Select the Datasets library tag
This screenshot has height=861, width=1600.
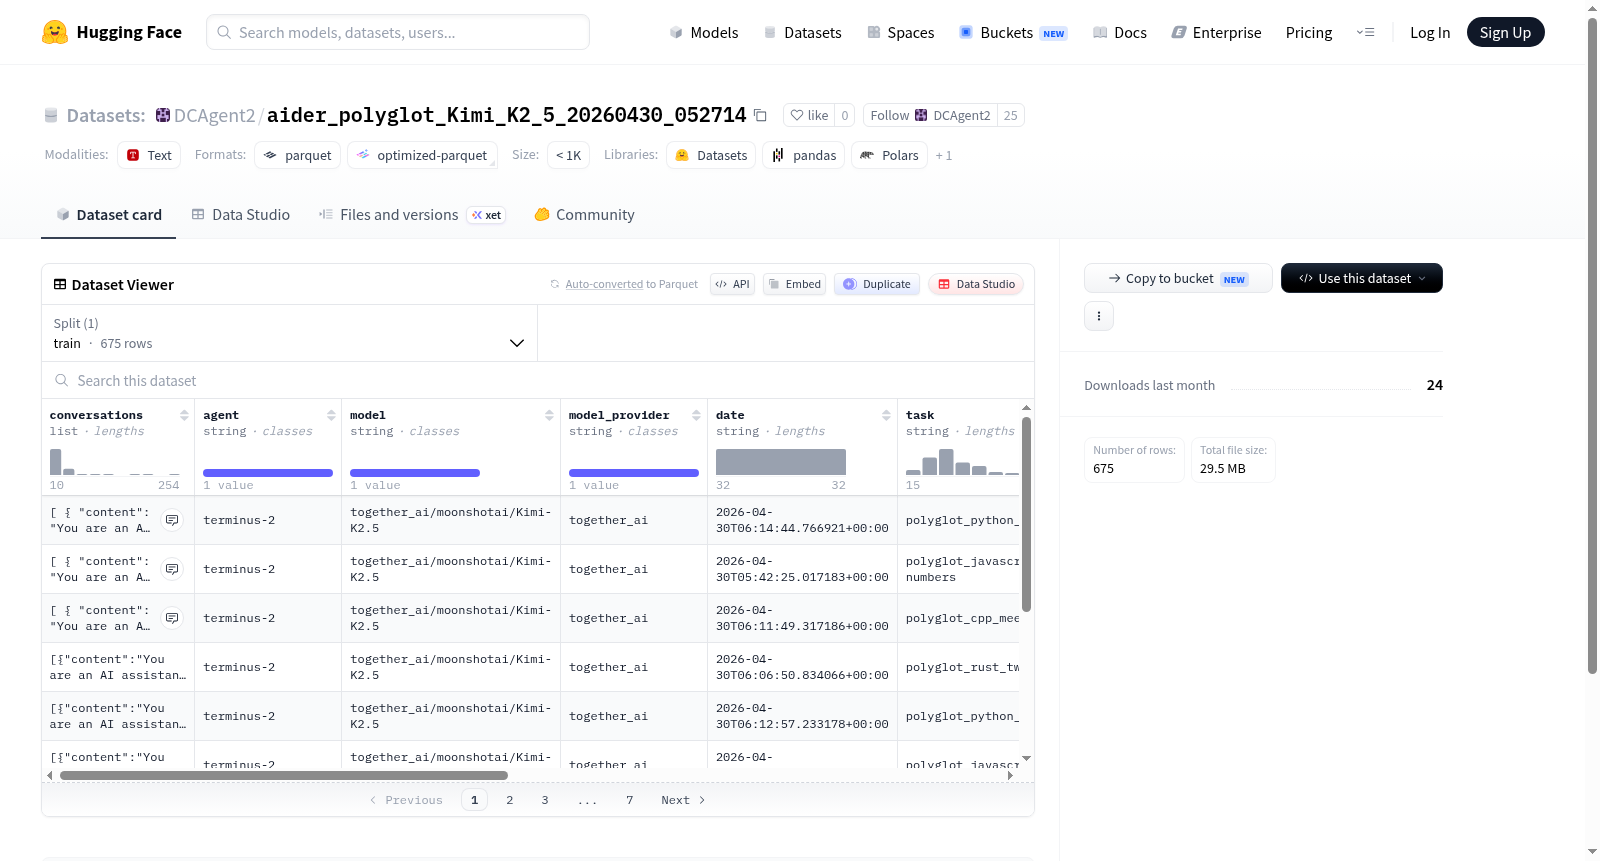711,155
